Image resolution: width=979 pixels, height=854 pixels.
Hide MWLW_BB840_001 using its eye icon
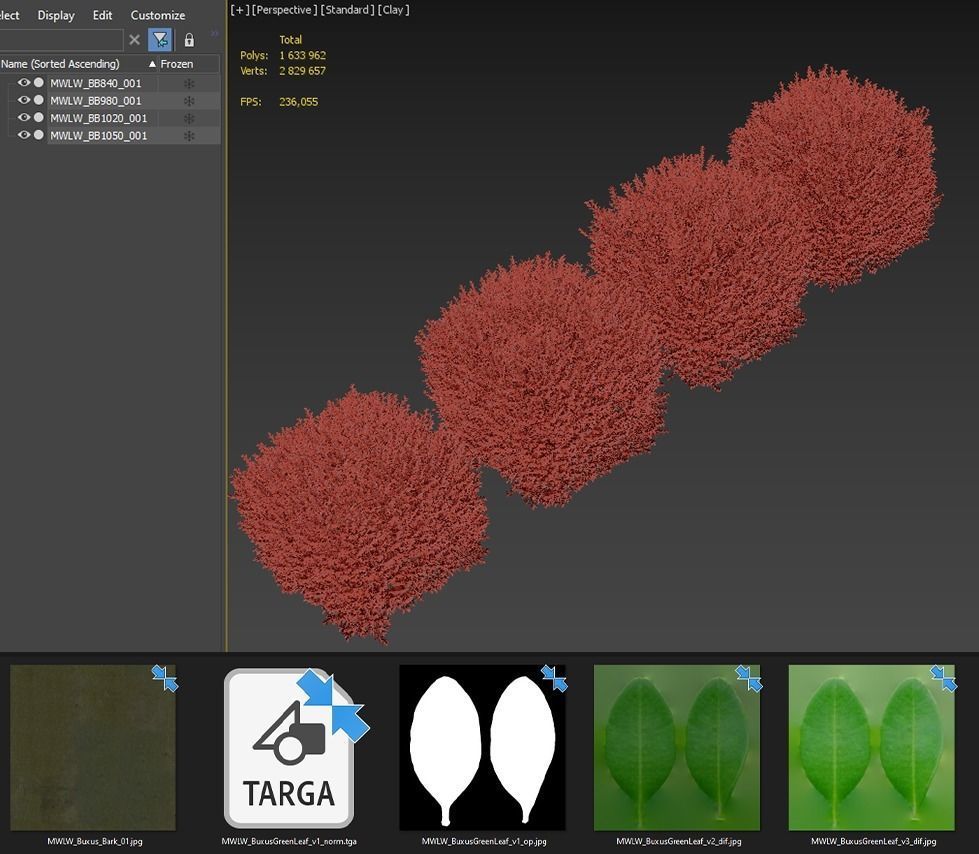click(x=24, y=82)
